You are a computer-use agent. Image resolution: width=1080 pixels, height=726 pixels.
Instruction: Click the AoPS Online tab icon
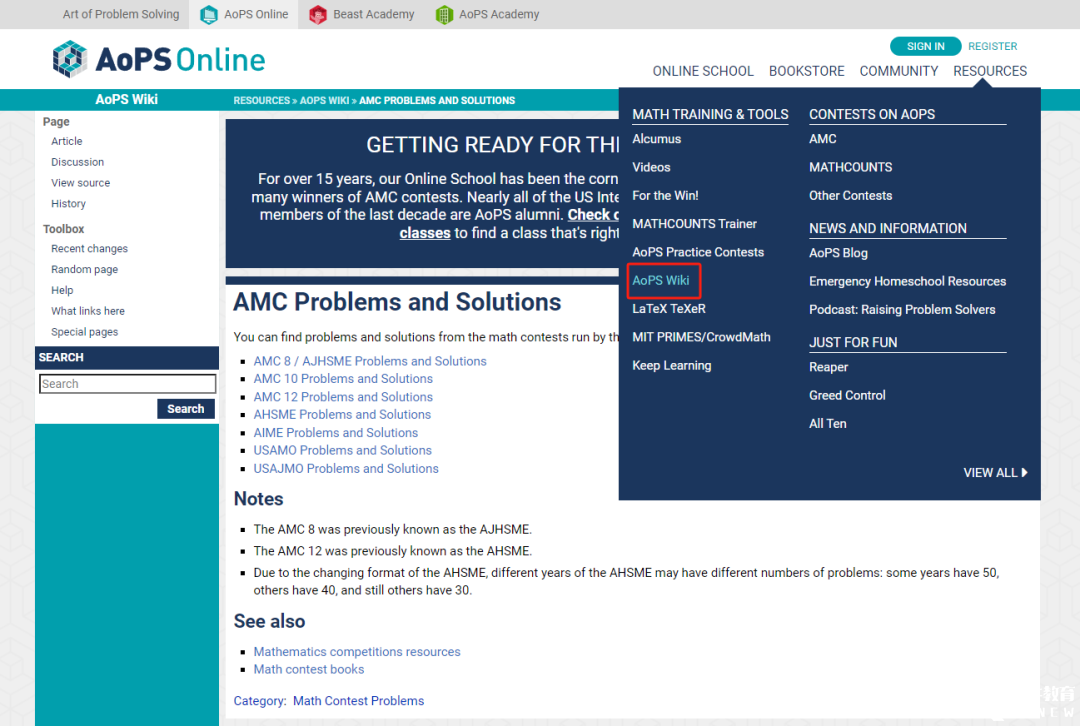(x=208, y=14)
